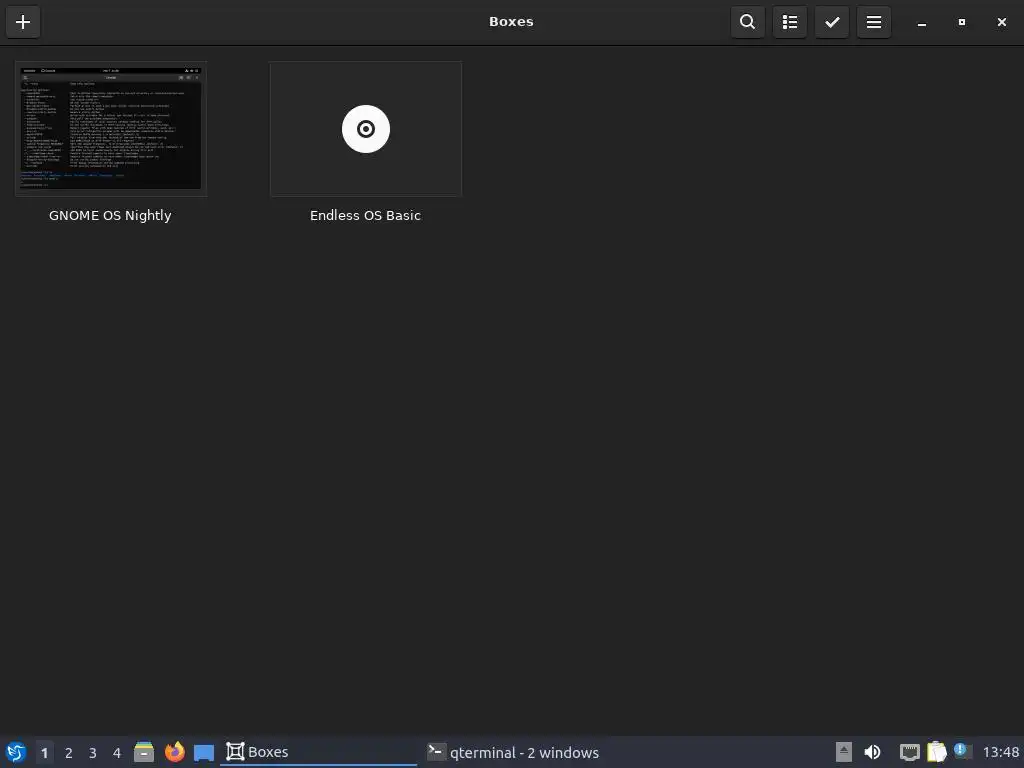Launch file manager from taskbar
1024x768 pixels.
point(144,752)
